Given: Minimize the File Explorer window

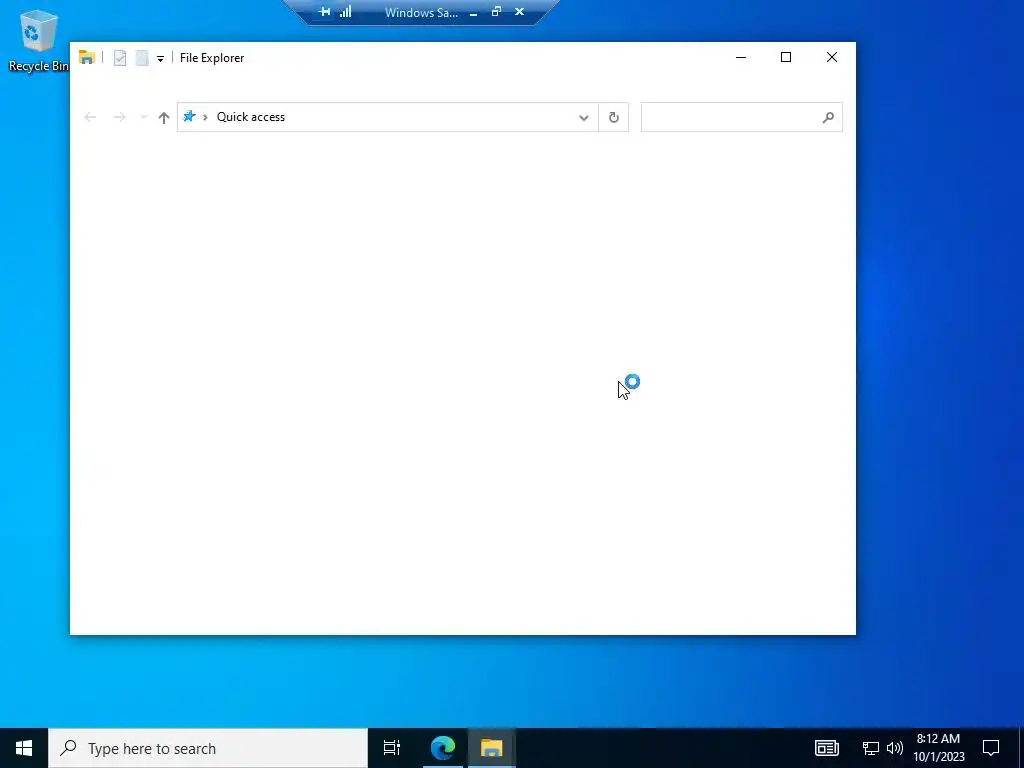Looking at the screenshot, I should [x=741, y=57].
